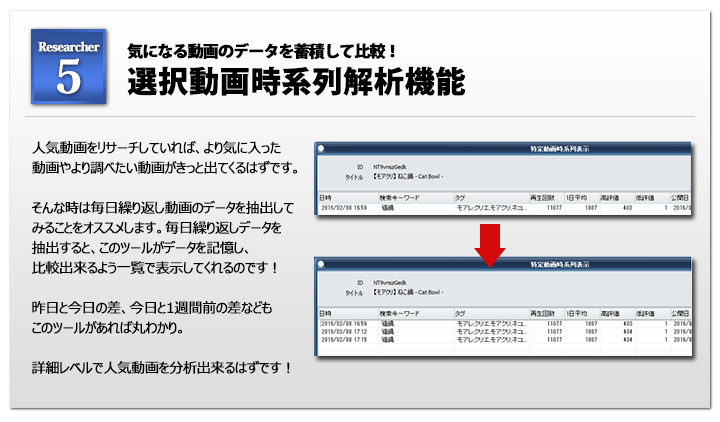
Task: Click the 選択動画時系列解析機能 heading
Action: 296,82
